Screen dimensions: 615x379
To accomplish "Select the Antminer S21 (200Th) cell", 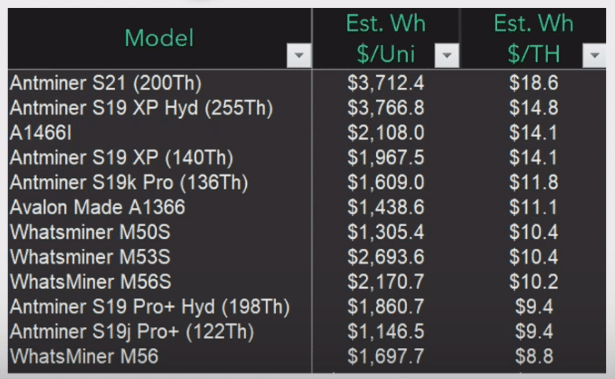I will 160,83.
